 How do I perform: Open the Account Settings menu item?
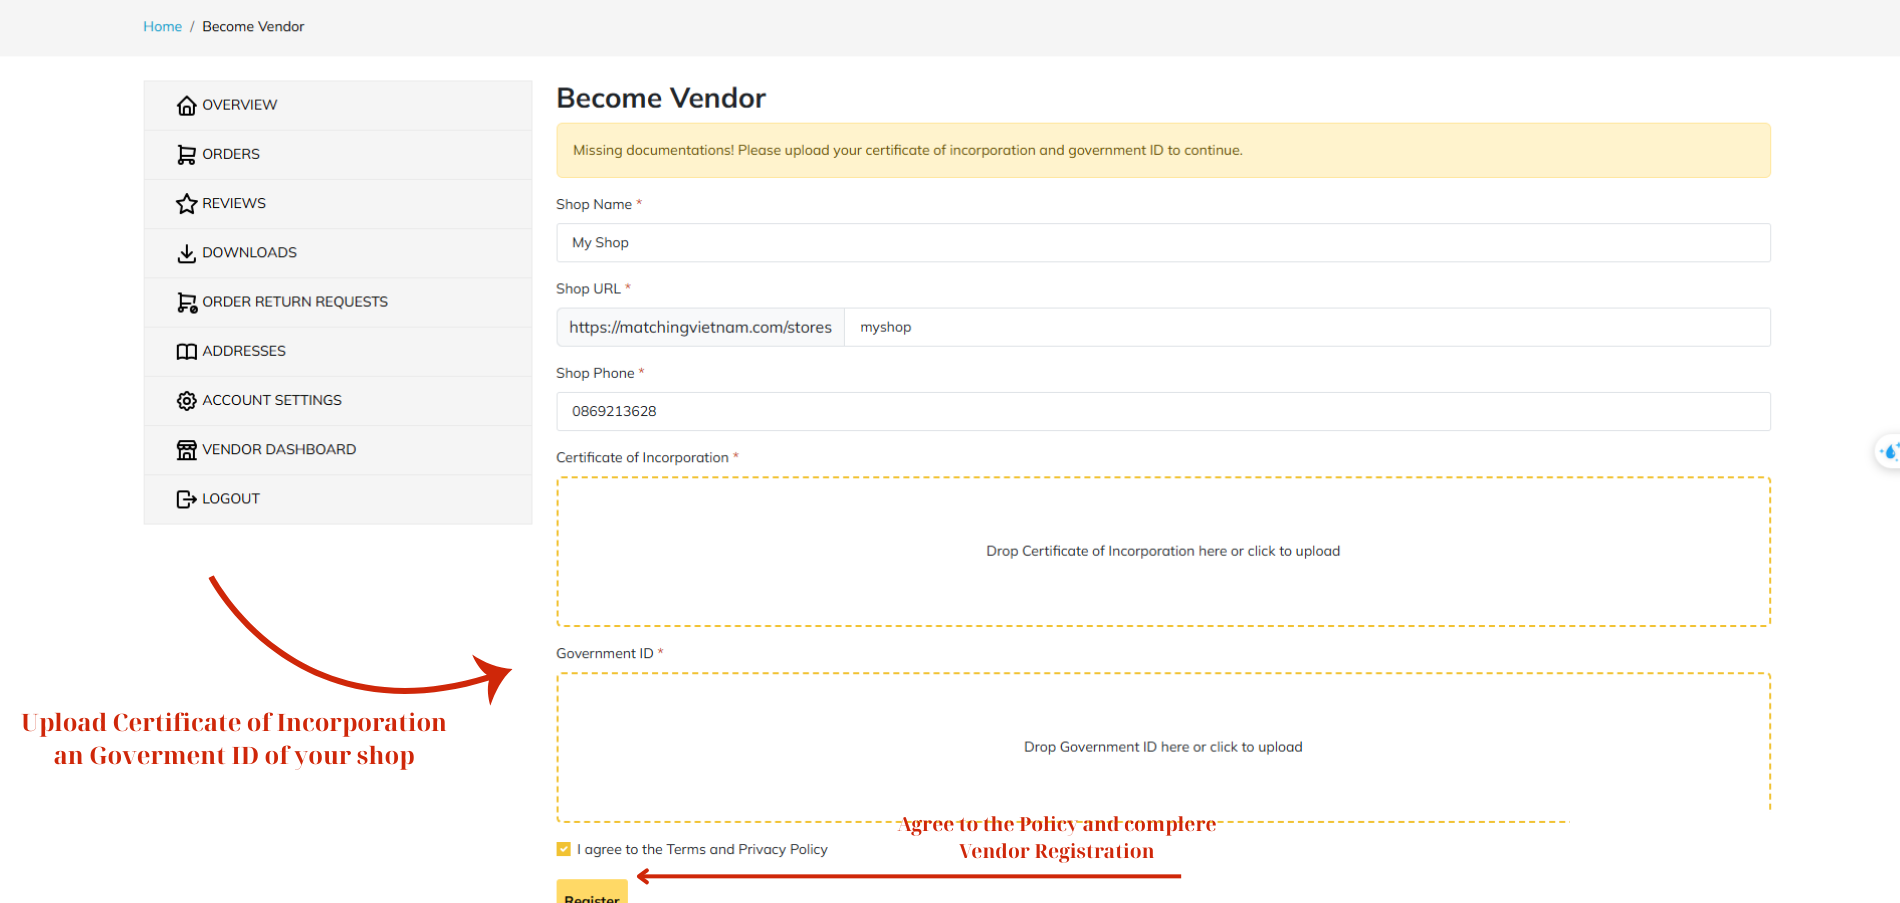pyautogui.click(x=272, y=400)
